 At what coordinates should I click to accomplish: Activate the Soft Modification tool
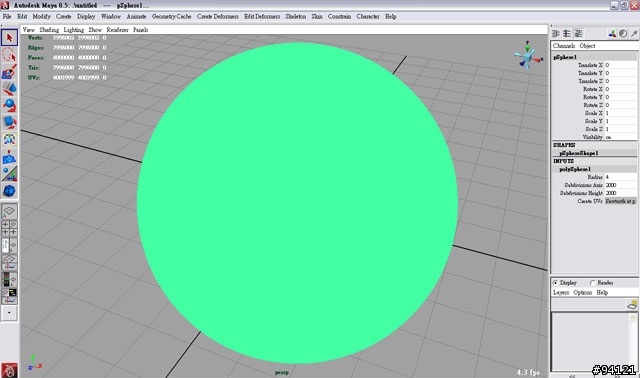pos(9,157)
